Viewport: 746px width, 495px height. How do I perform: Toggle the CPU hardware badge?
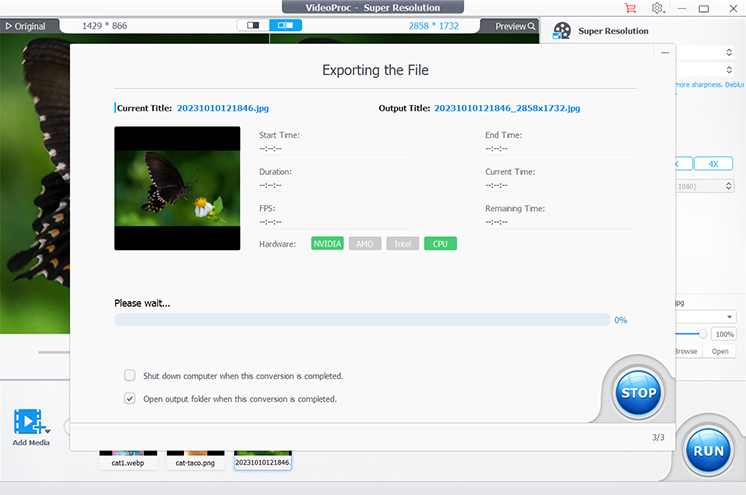coord(440,244)
